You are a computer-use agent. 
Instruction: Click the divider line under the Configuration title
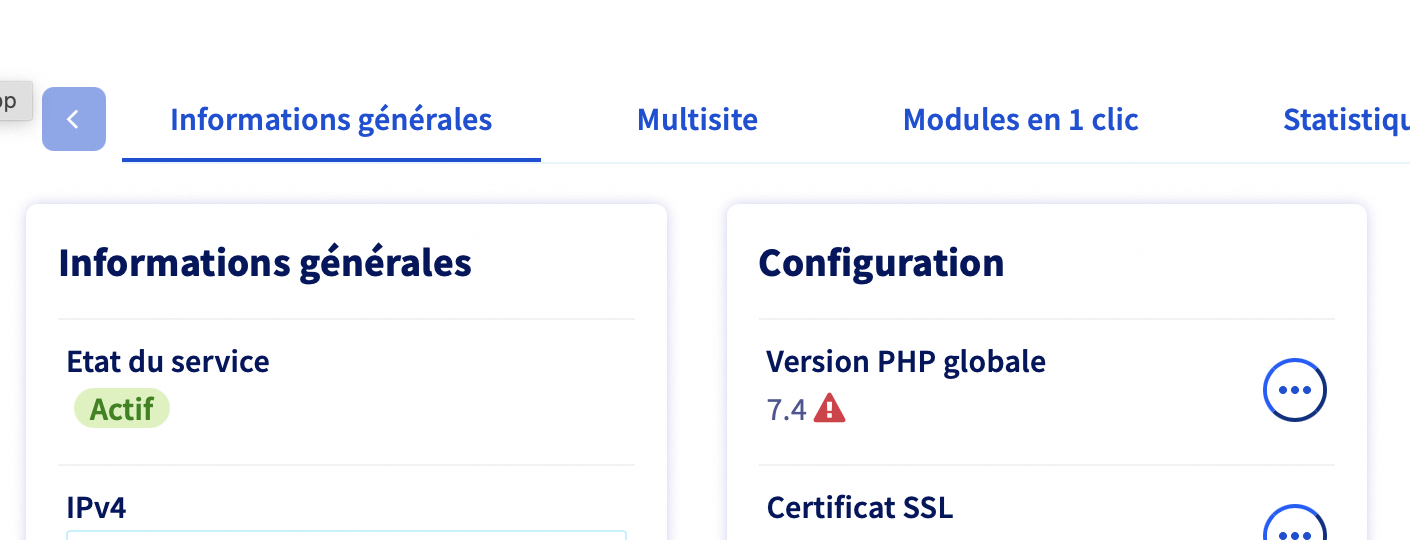[x=1045, y=319]
